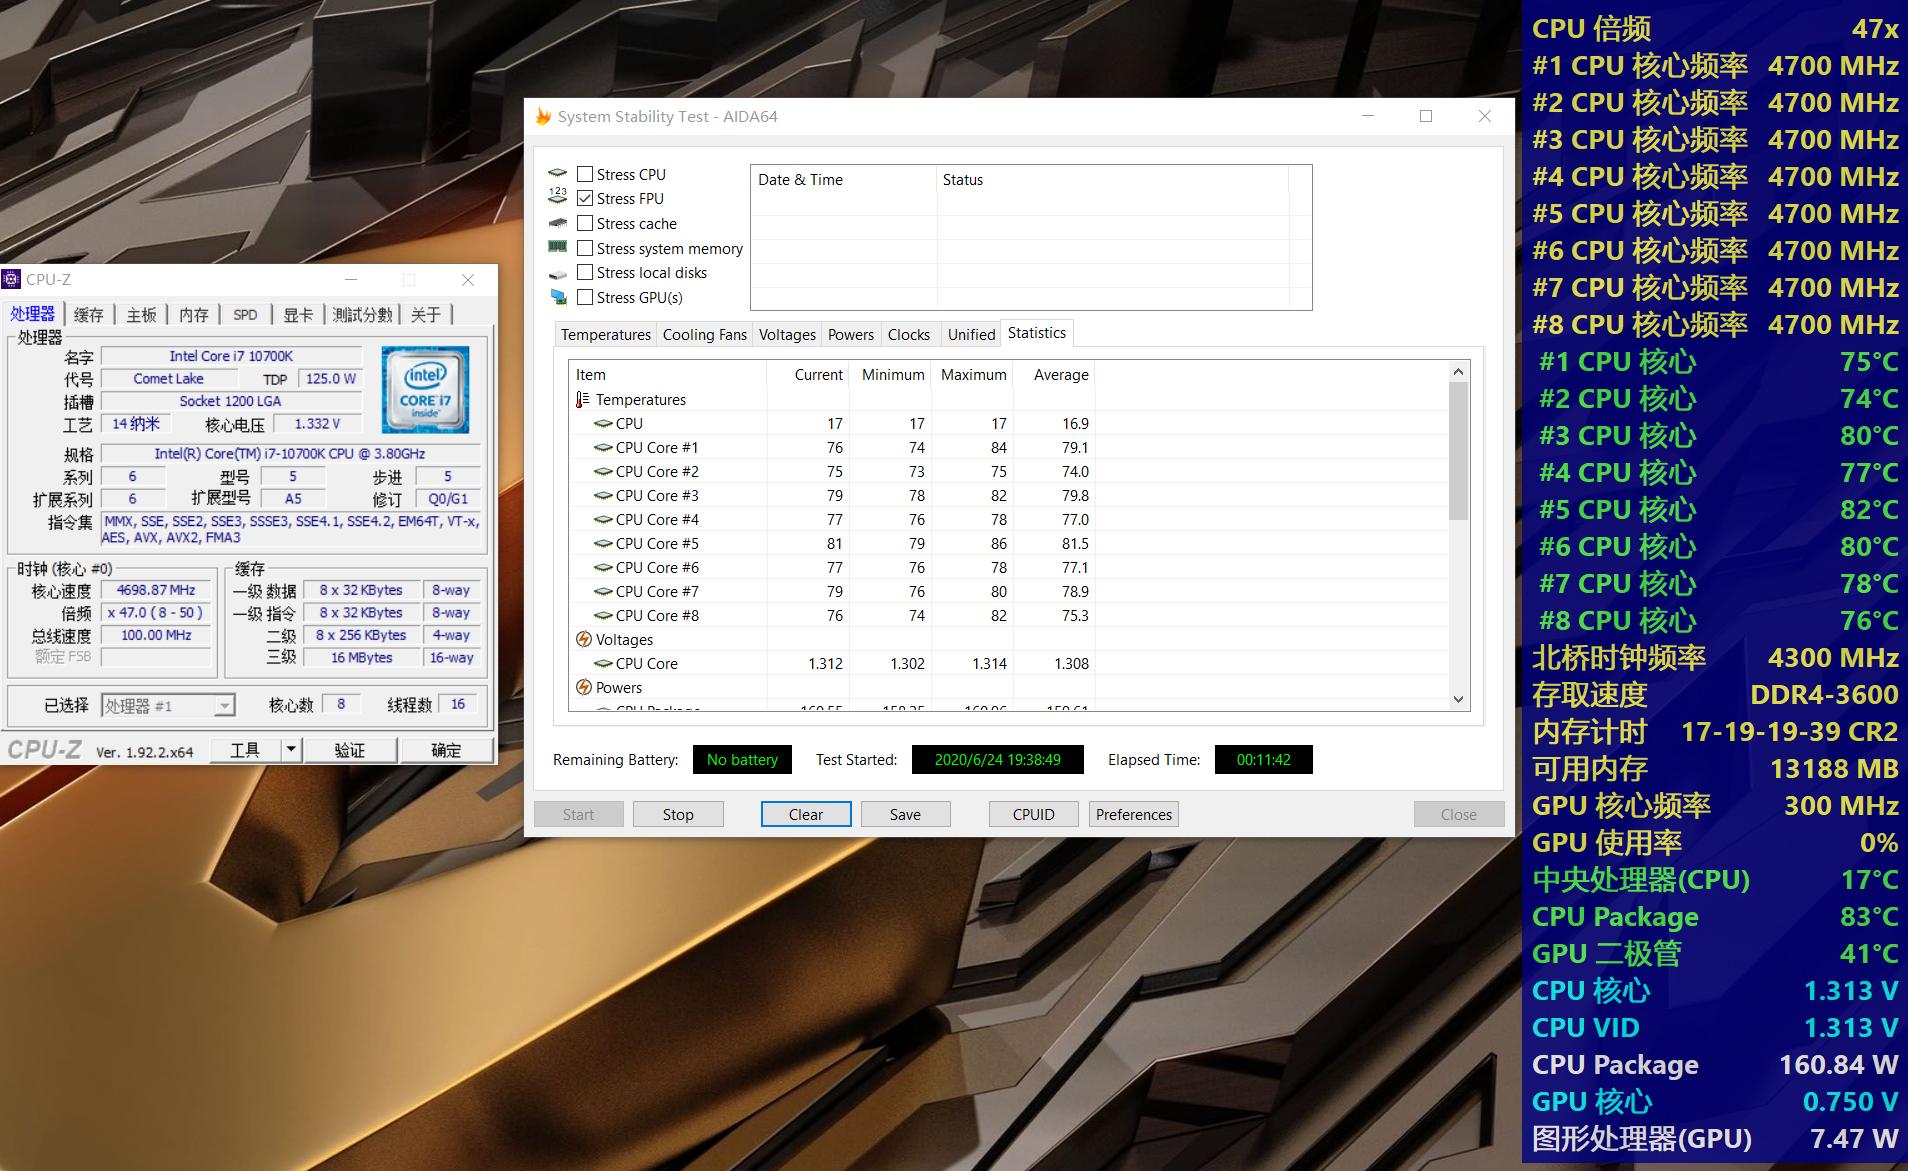
Task: Click the CPU-Z name field Intel Core i7 10700K
Action: click(x=231, y=356)
